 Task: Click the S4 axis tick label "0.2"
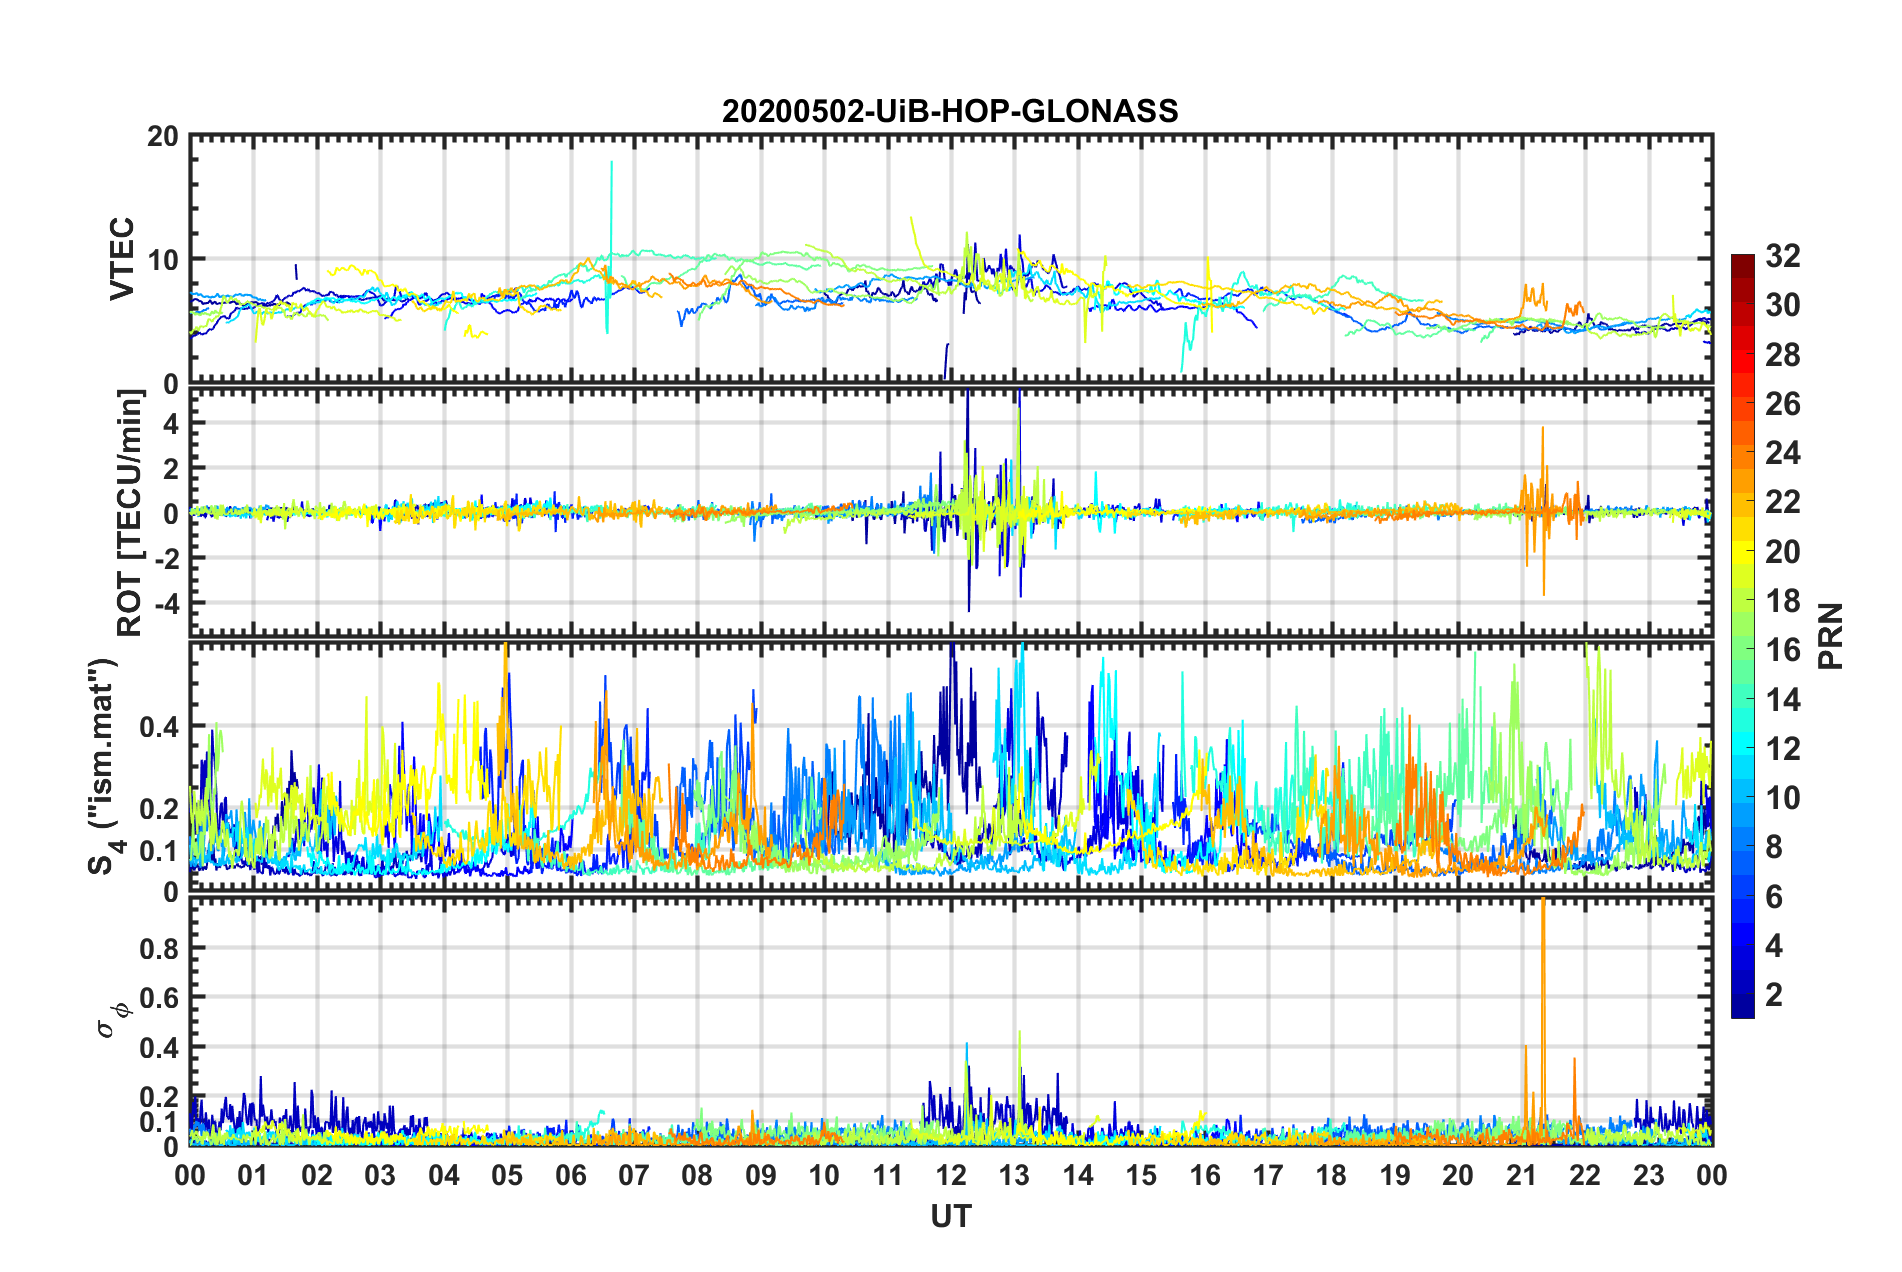point(159,810)
